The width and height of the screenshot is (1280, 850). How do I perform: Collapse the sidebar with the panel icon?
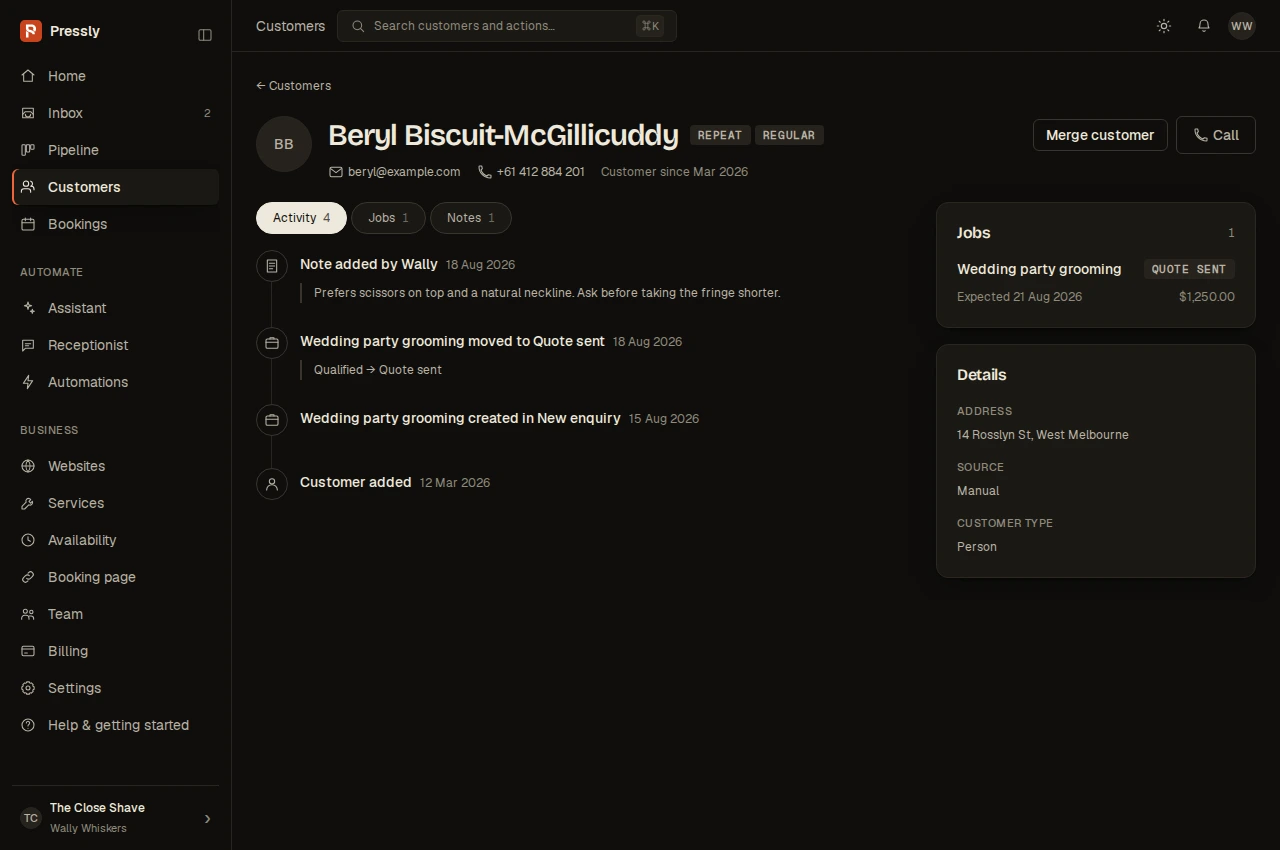(205, 35)
